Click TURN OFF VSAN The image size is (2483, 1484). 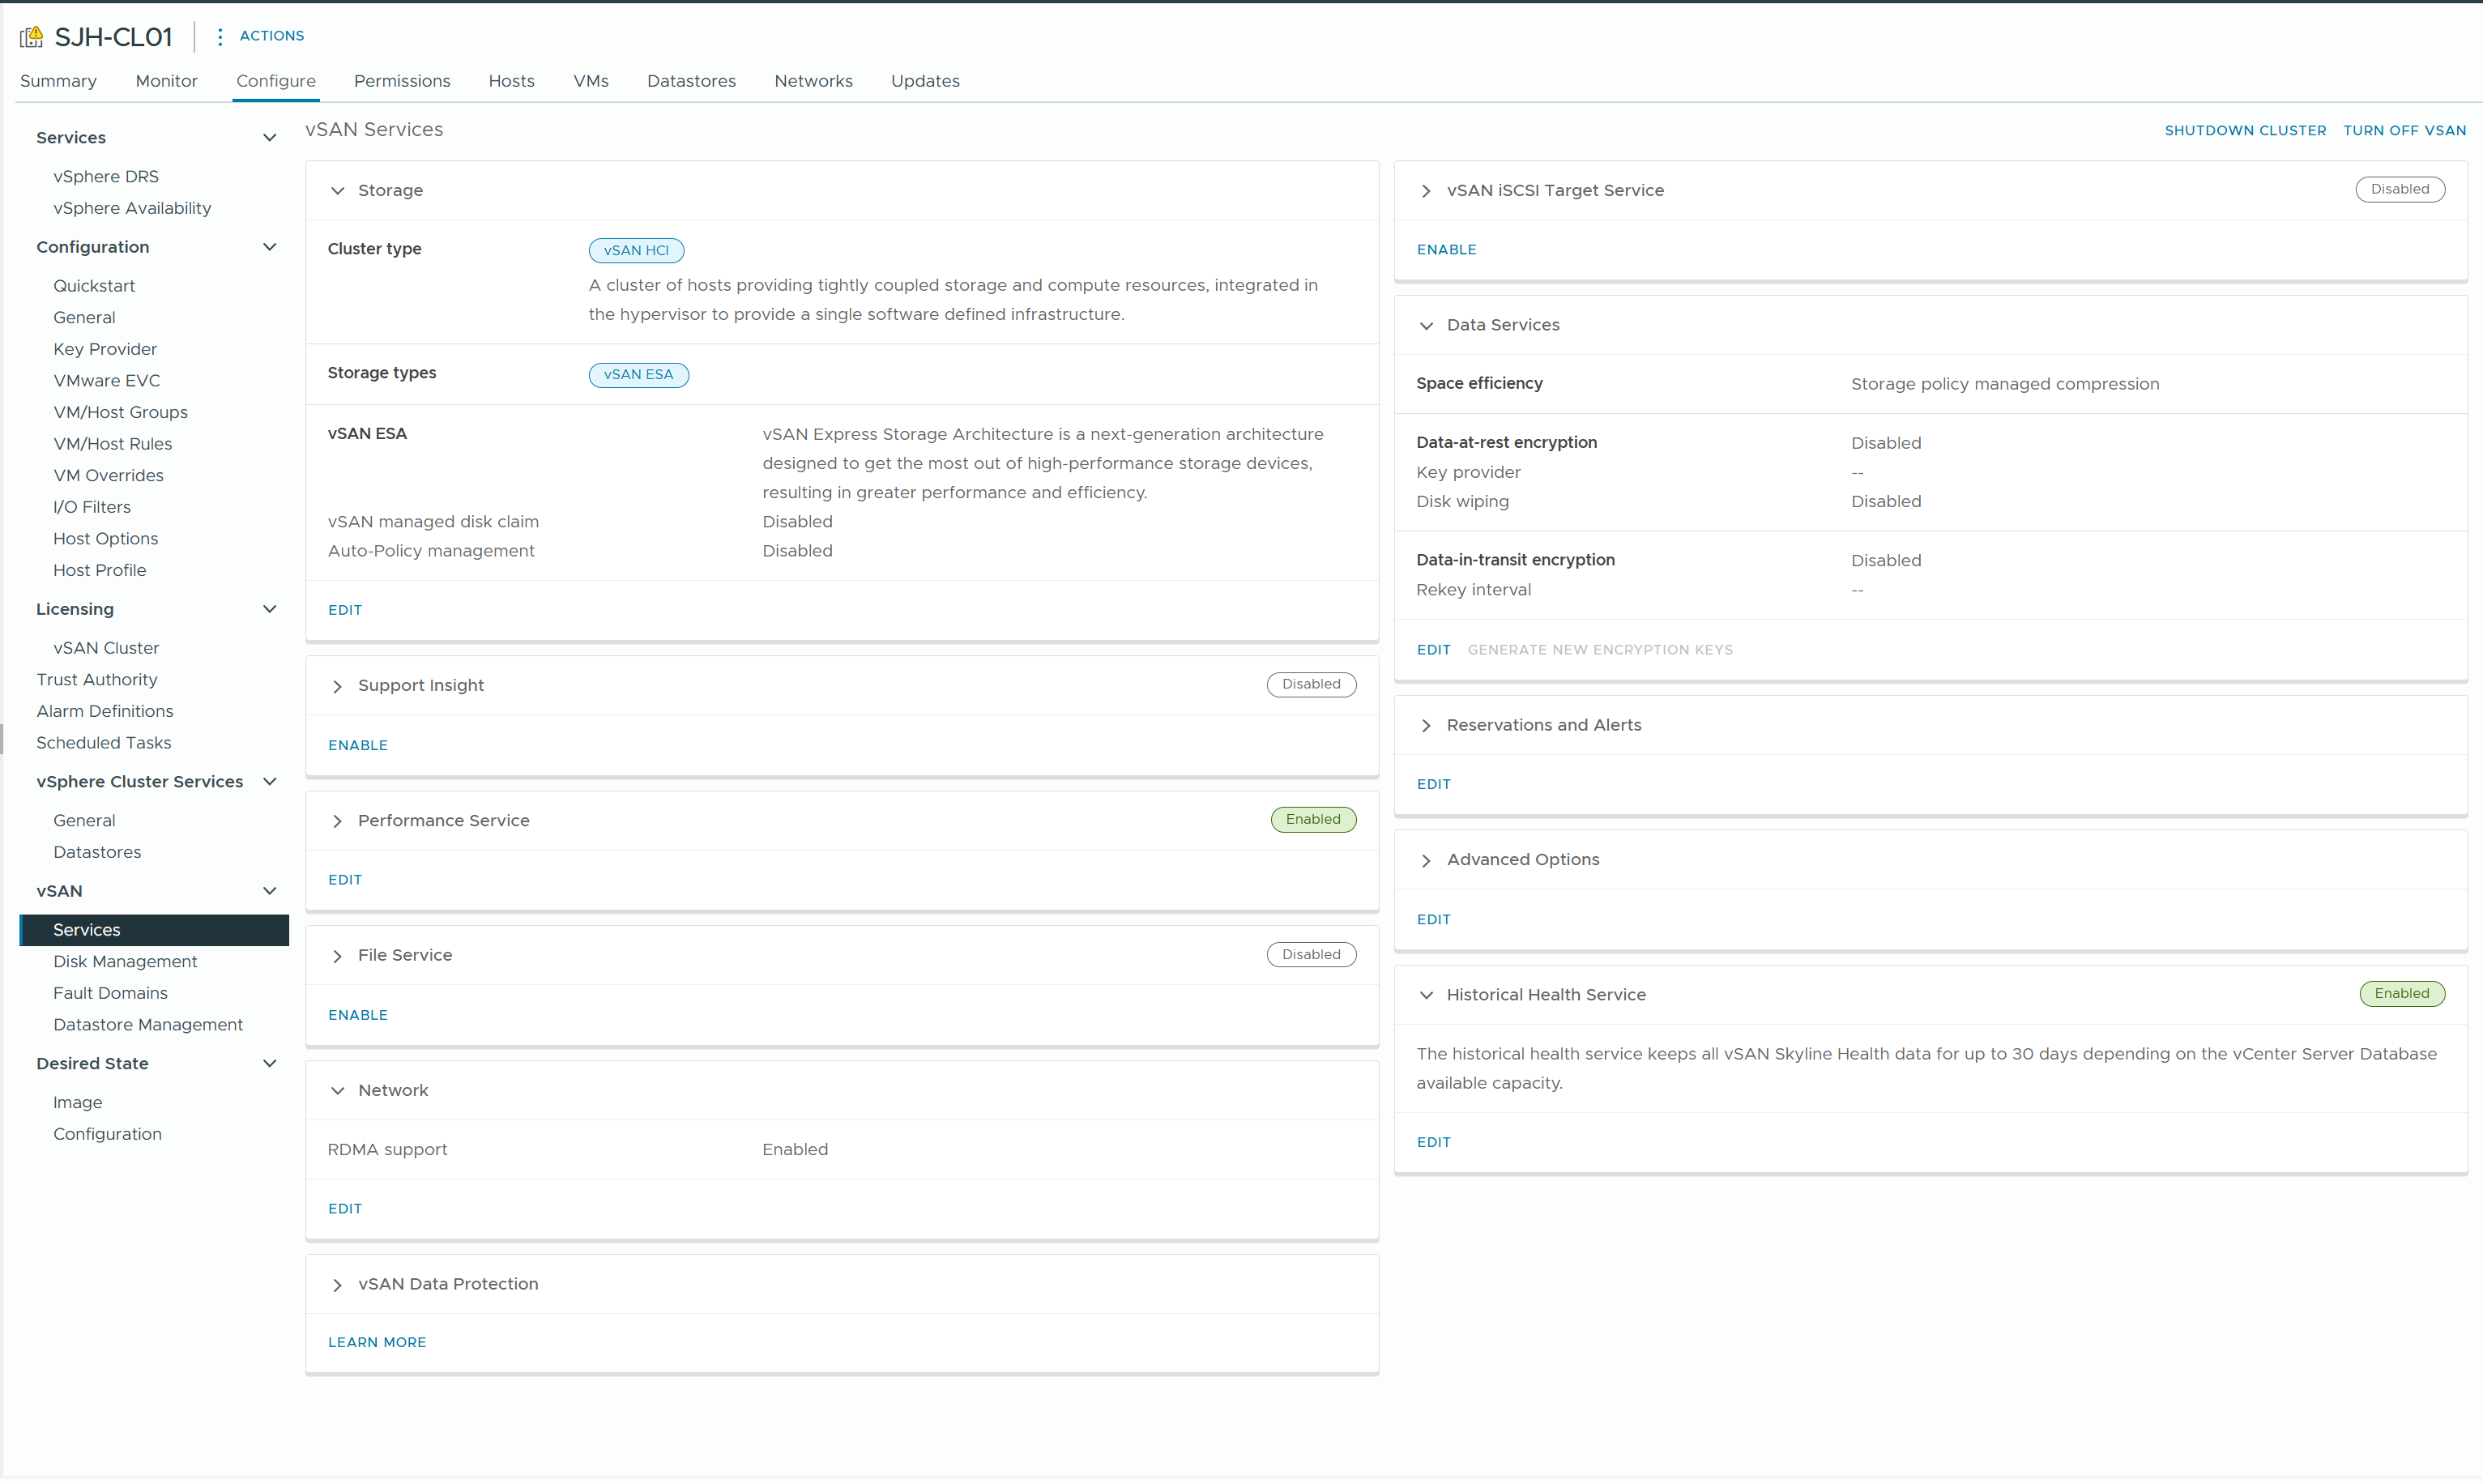pyautogui.click(x=2405, y=130)
